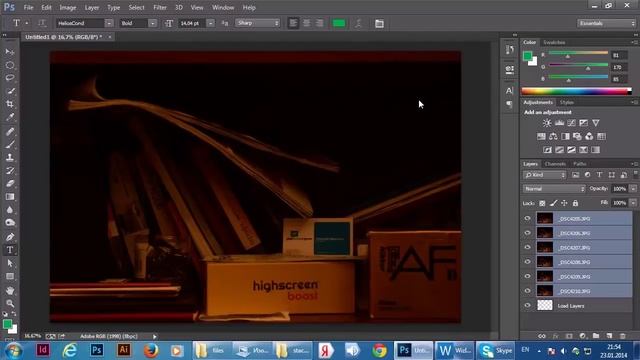Toggle lock all for layer

[x=575, y=203]
